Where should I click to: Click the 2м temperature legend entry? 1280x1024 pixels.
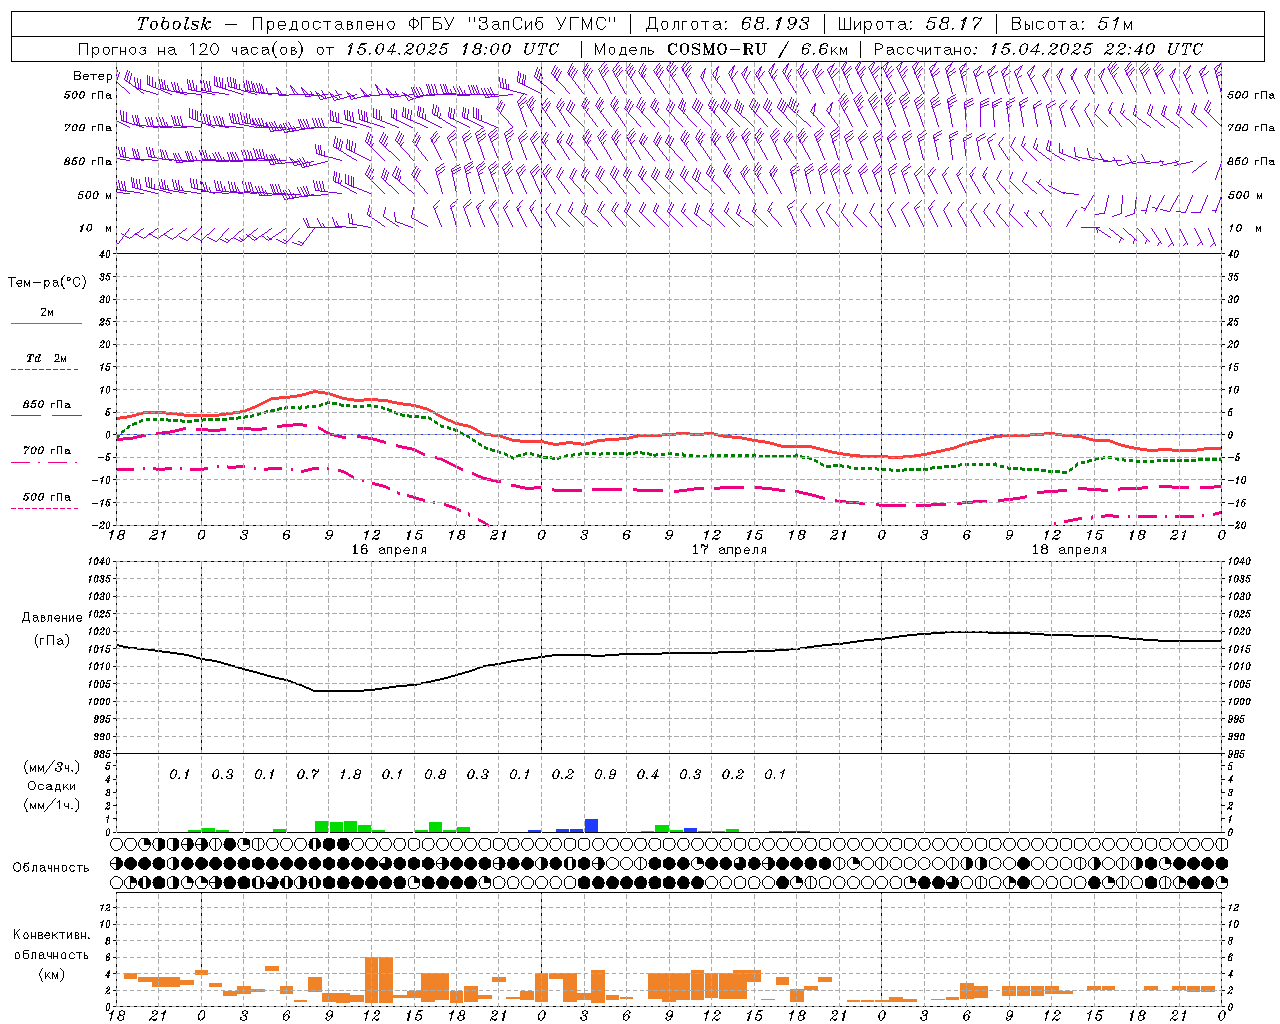coord(46,313)
